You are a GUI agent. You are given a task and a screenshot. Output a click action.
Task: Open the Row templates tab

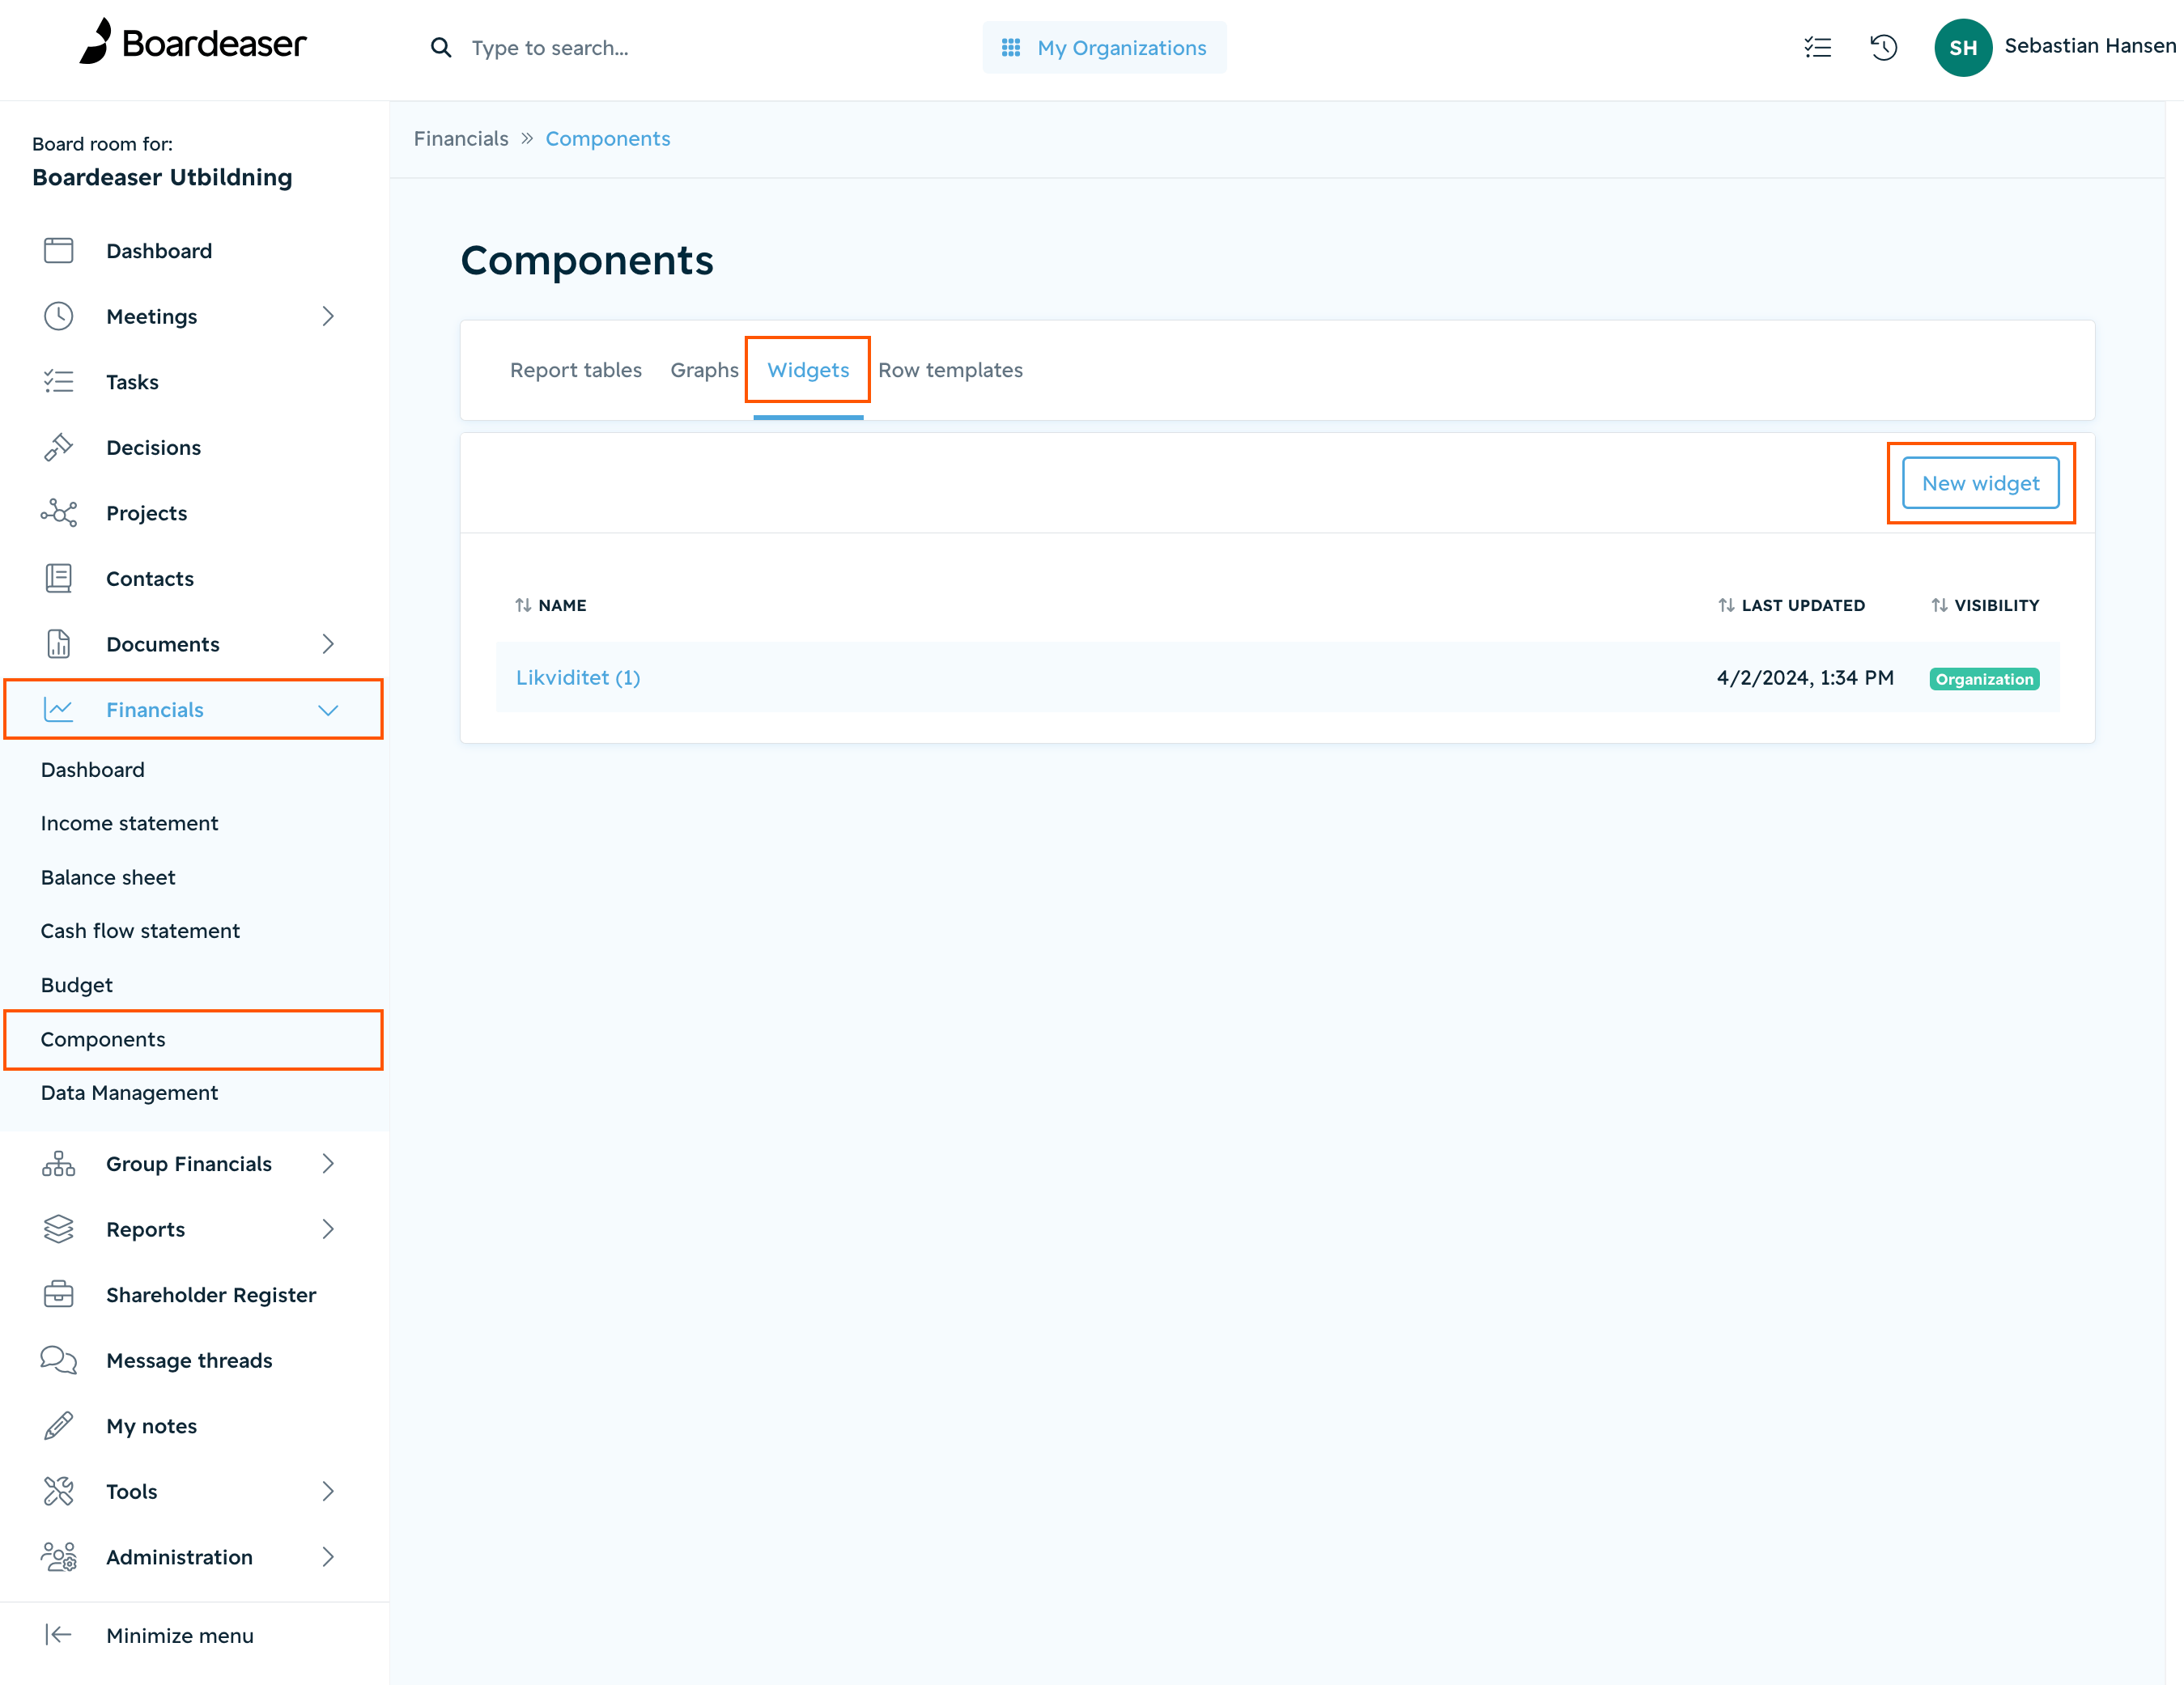point(951,370)
